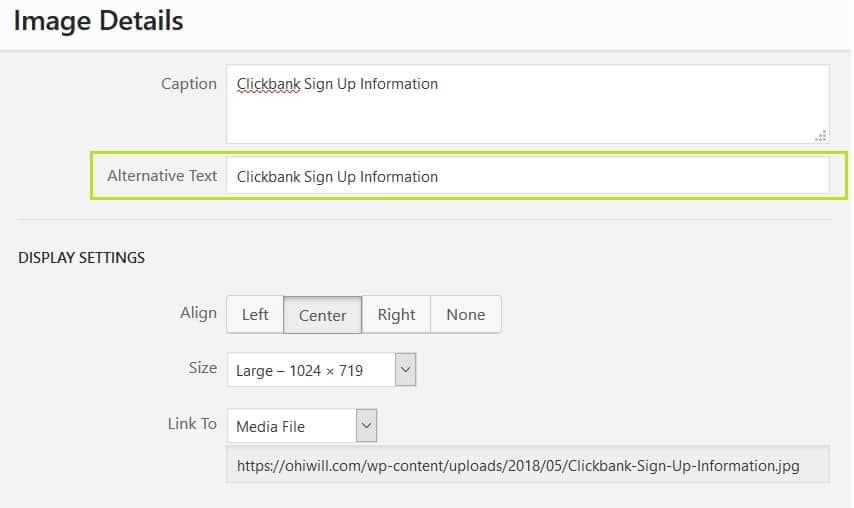Click the Alternative Text label
854x508 pixels.
pos(162,175)
